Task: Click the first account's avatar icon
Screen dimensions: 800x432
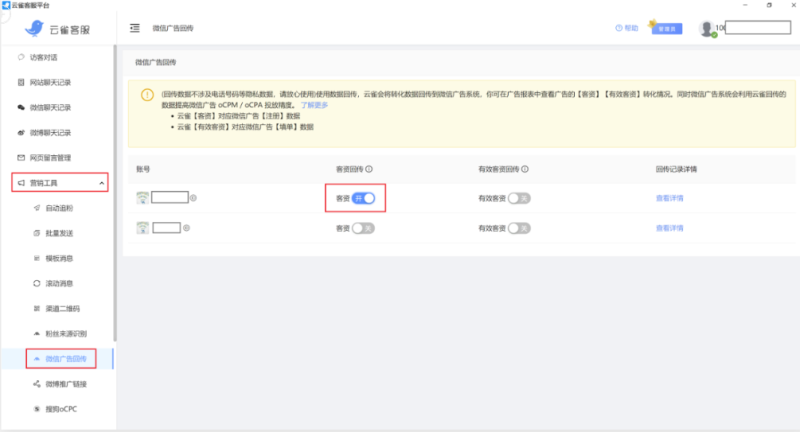Action: [142, 198]
